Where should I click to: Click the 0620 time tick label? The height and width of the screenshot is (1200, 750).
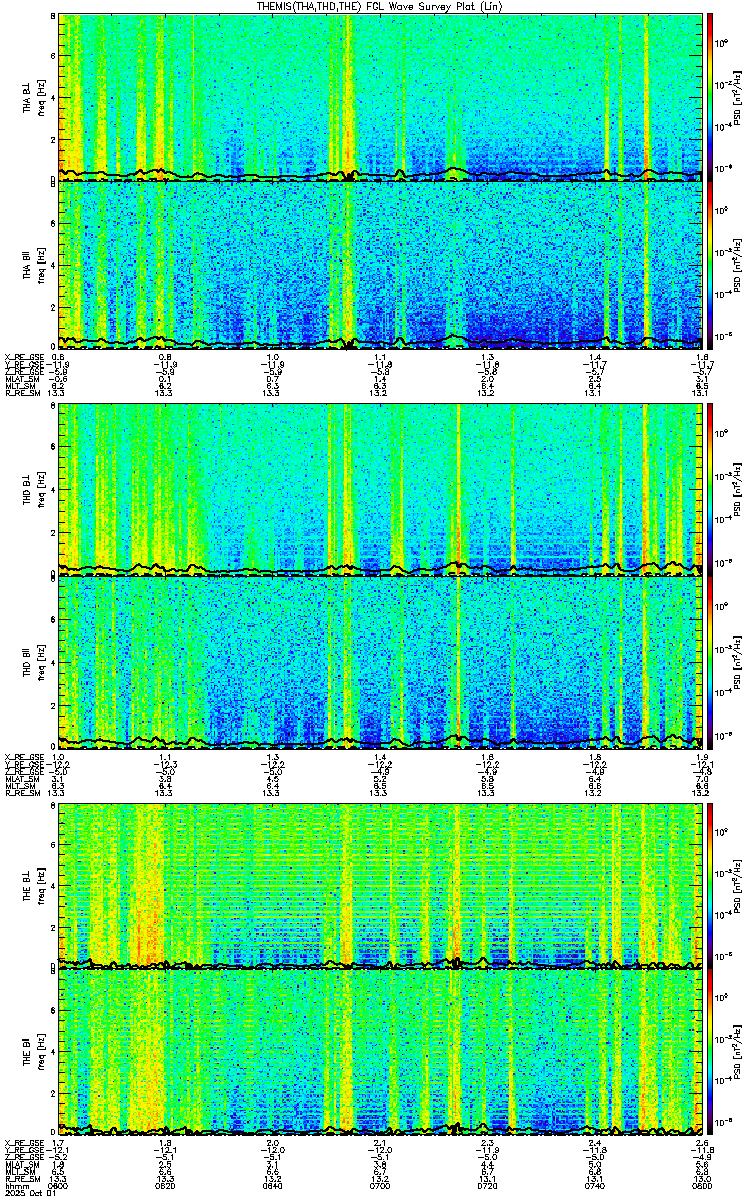[x=166, y=1186]
